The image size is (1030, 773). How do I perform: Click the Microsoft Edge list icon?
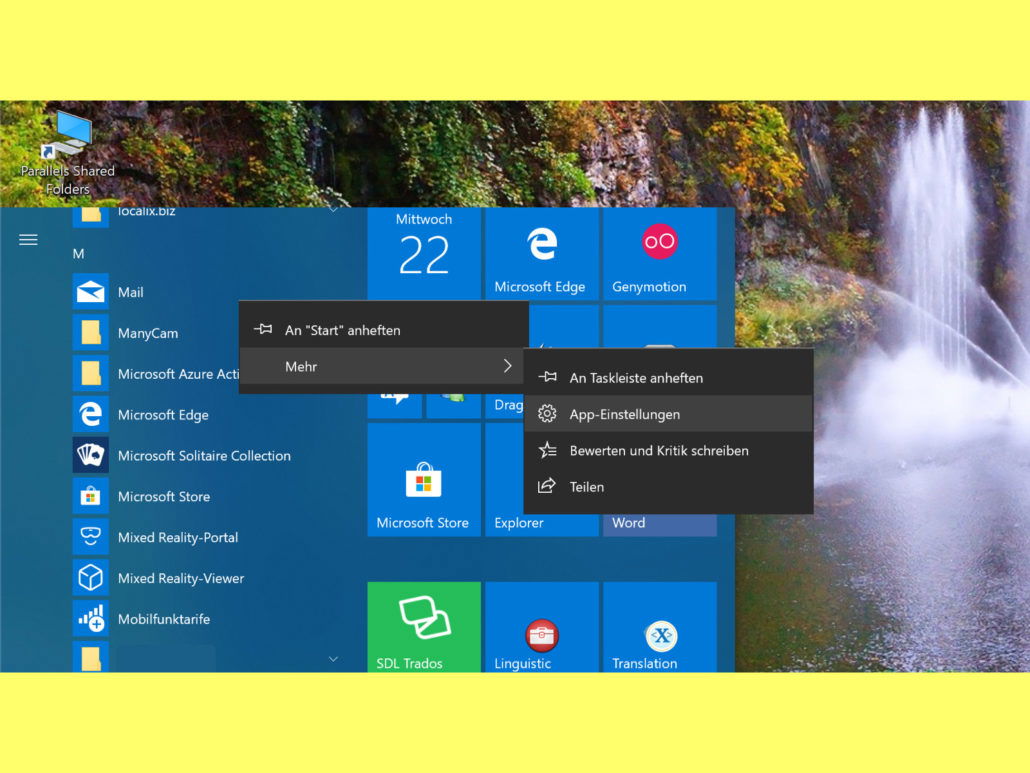click(x=91, y=414)
